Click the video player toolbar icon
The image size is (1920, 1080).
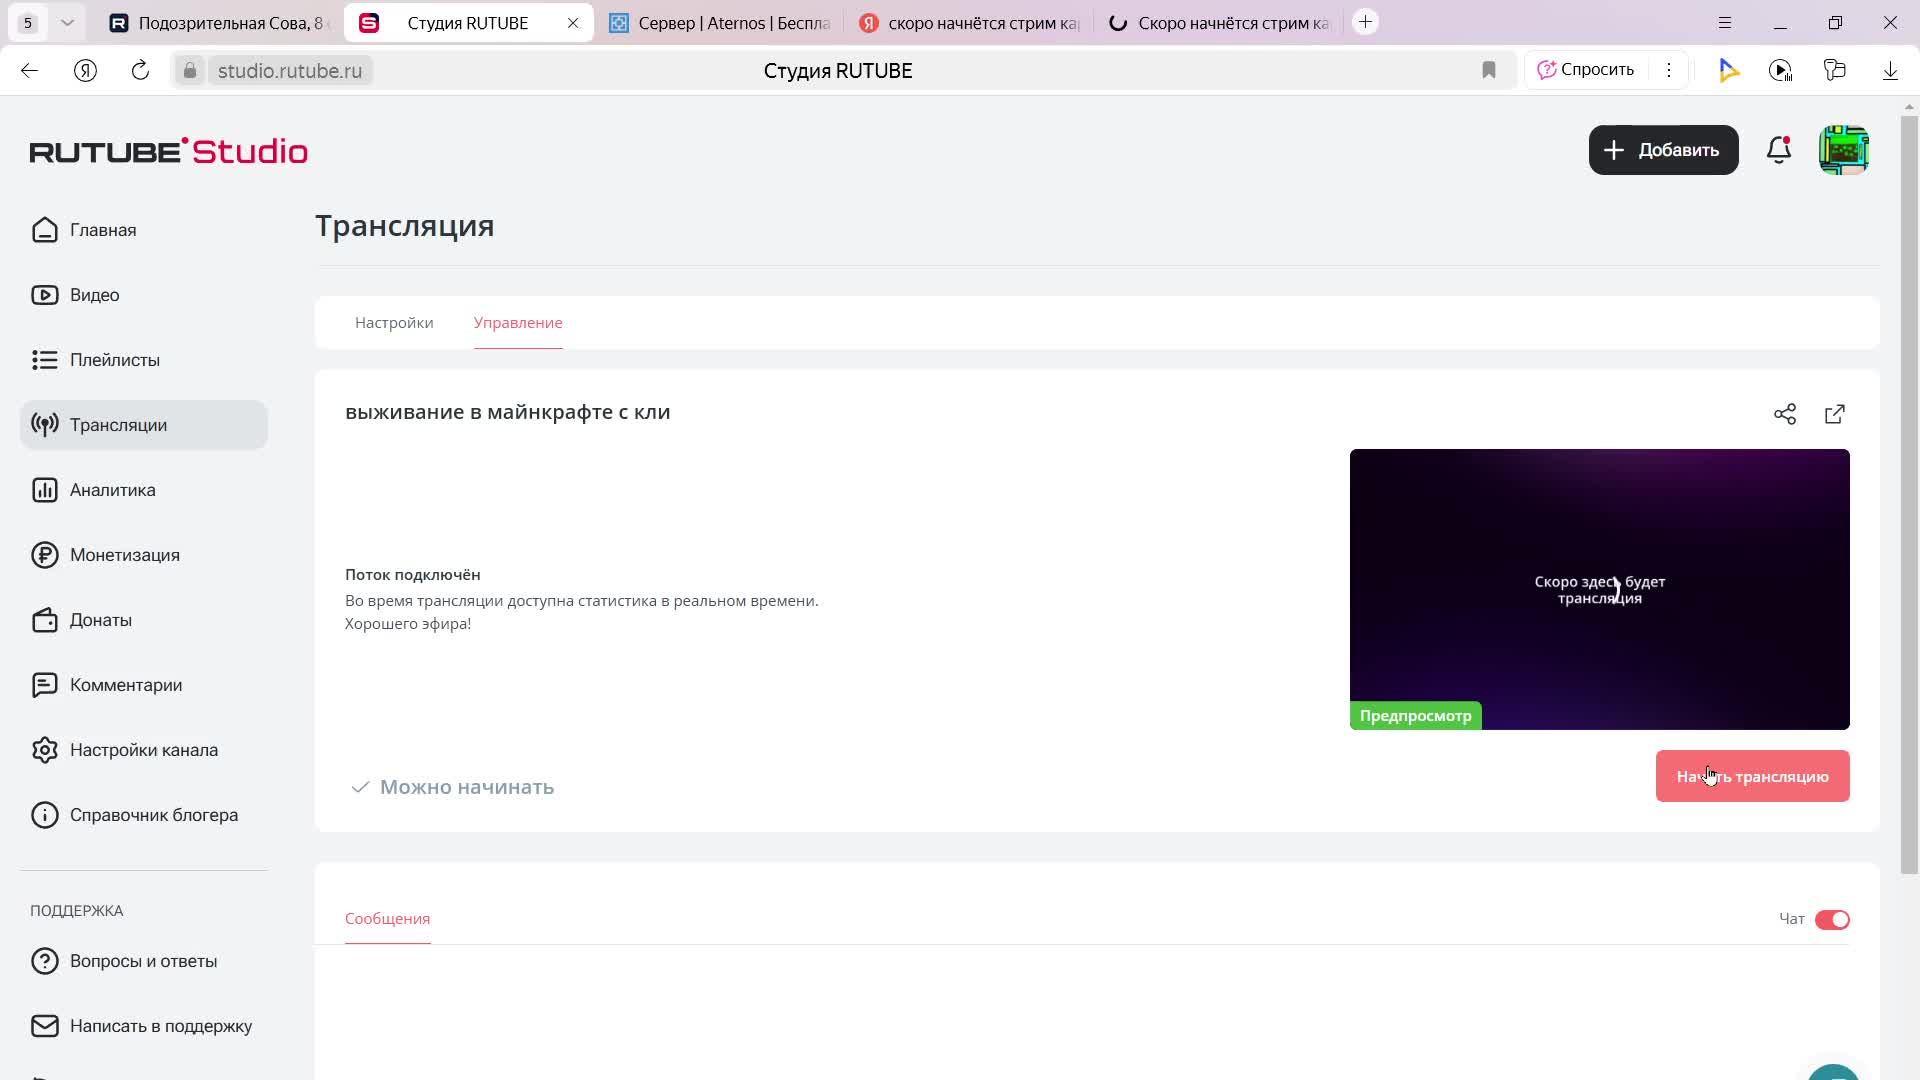click(1780, 70)
